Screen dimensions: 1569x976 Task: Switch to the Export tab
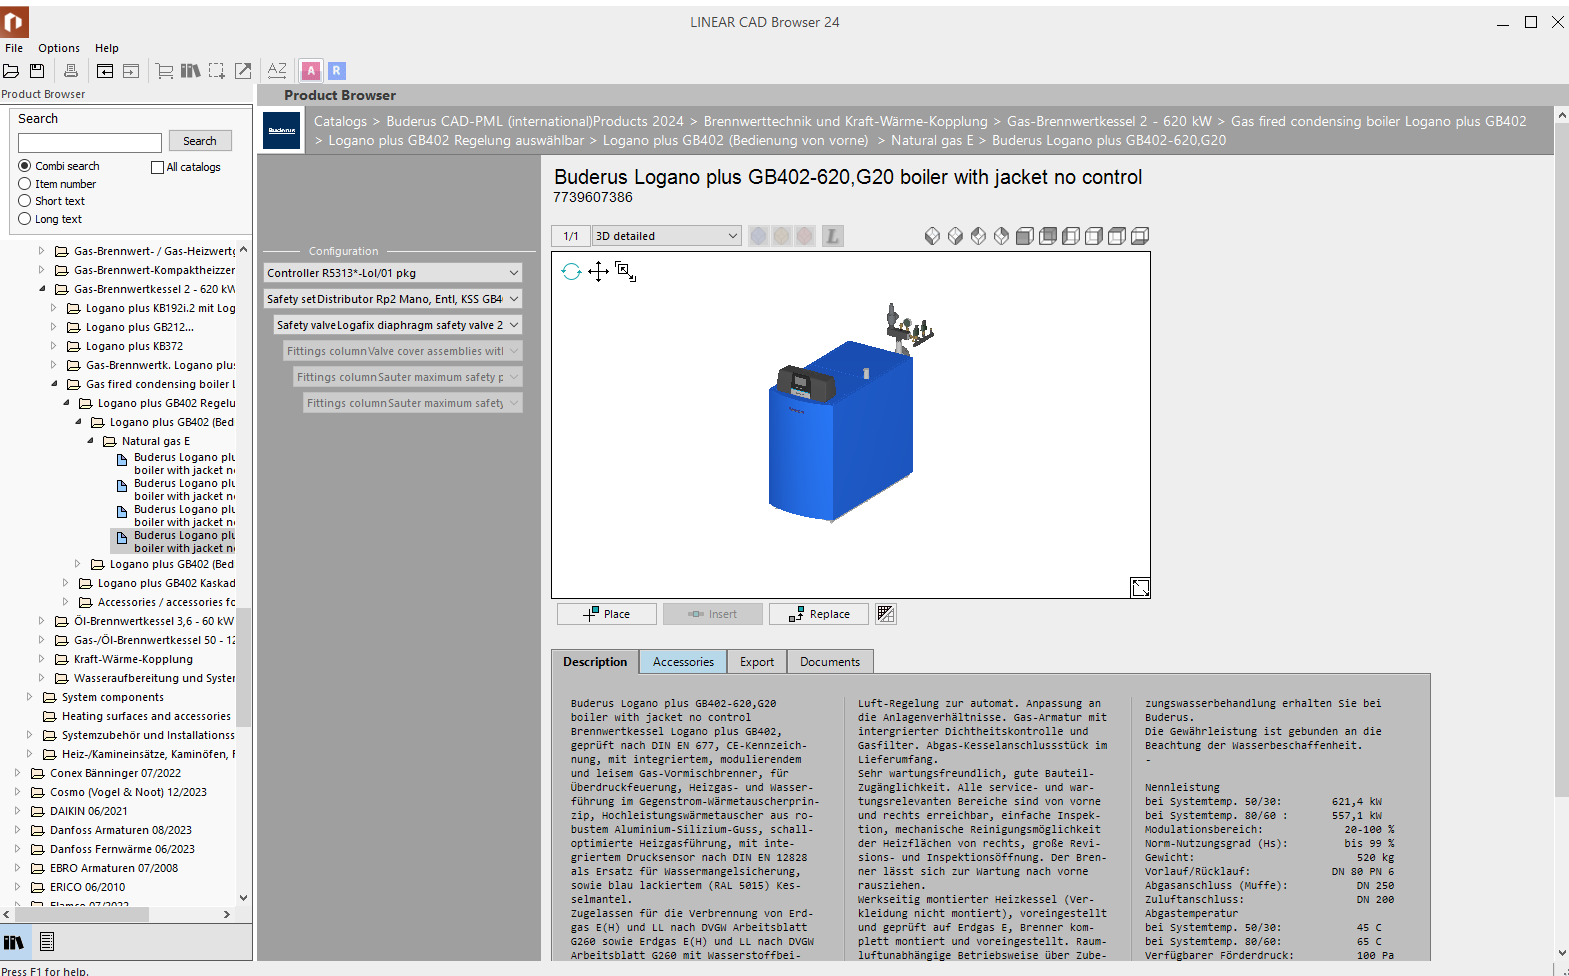click(757, 662)
